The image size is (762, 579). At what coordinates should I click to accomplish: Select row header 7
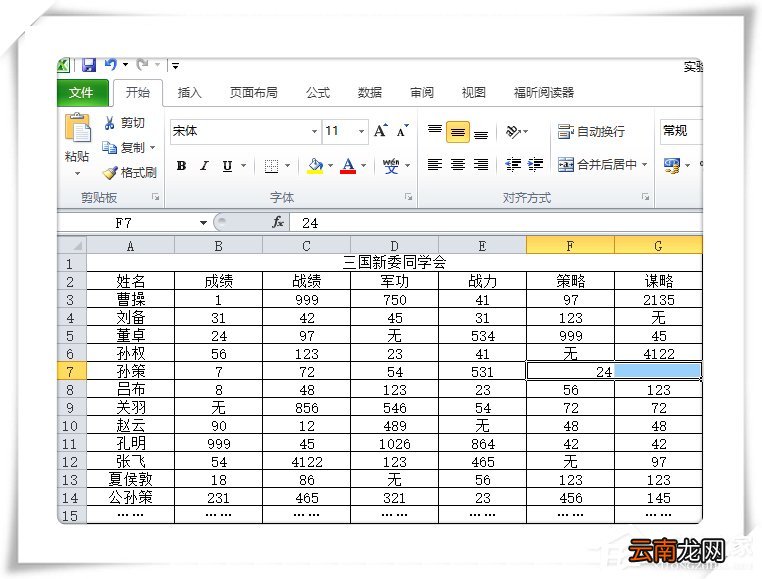tap(71, 372)
